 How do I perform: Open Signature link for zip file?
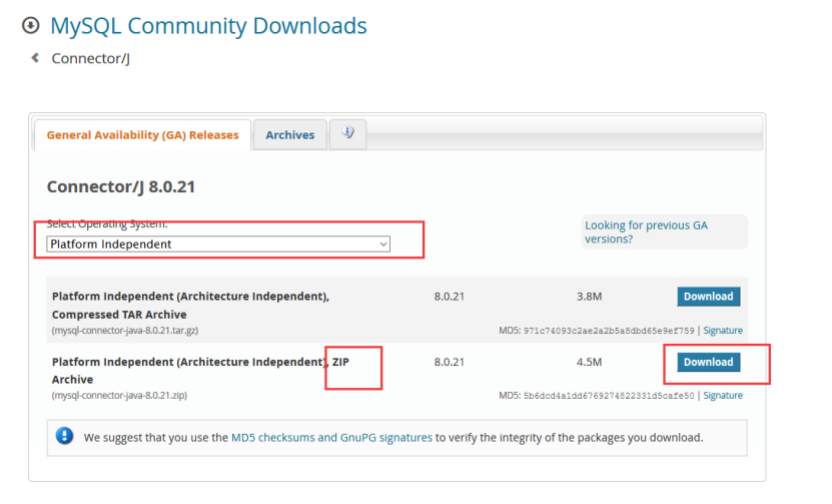tap(723, 396)
